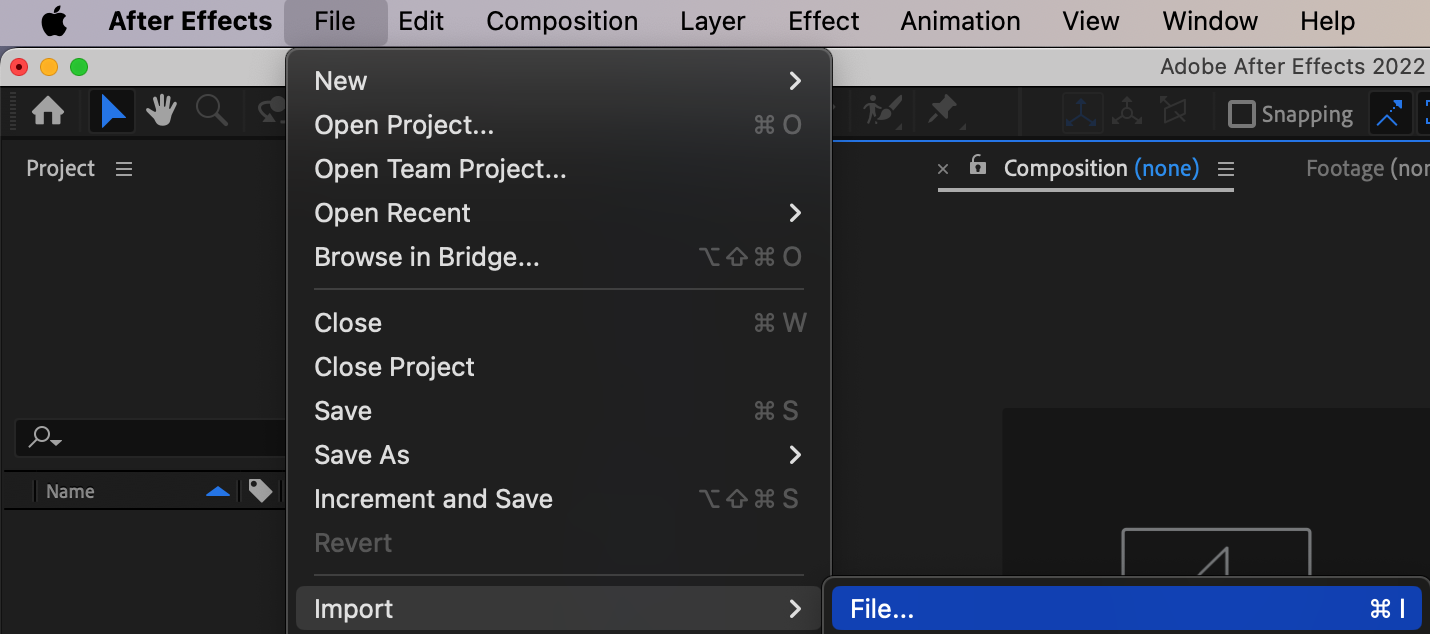This screenshot has width=1430, height=634.
Task: Select the Hand tool
Action: [x=161, y=112]
